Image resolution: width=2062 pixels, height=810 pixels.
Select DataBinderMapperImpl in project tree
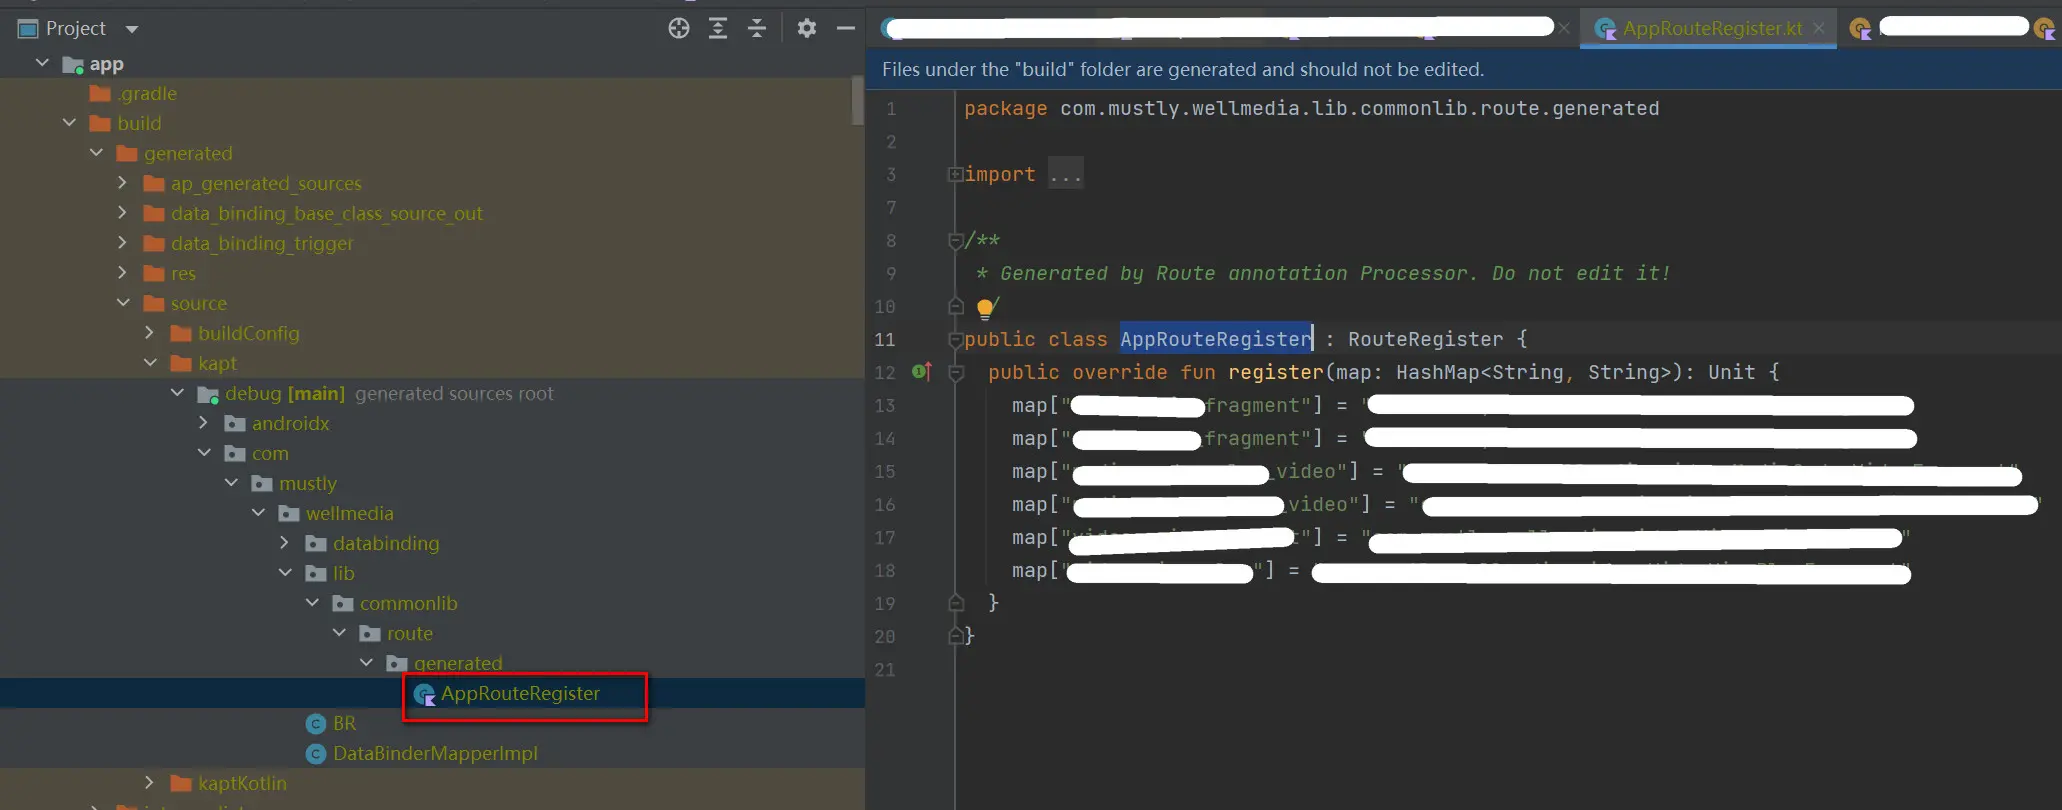point(435,754)
